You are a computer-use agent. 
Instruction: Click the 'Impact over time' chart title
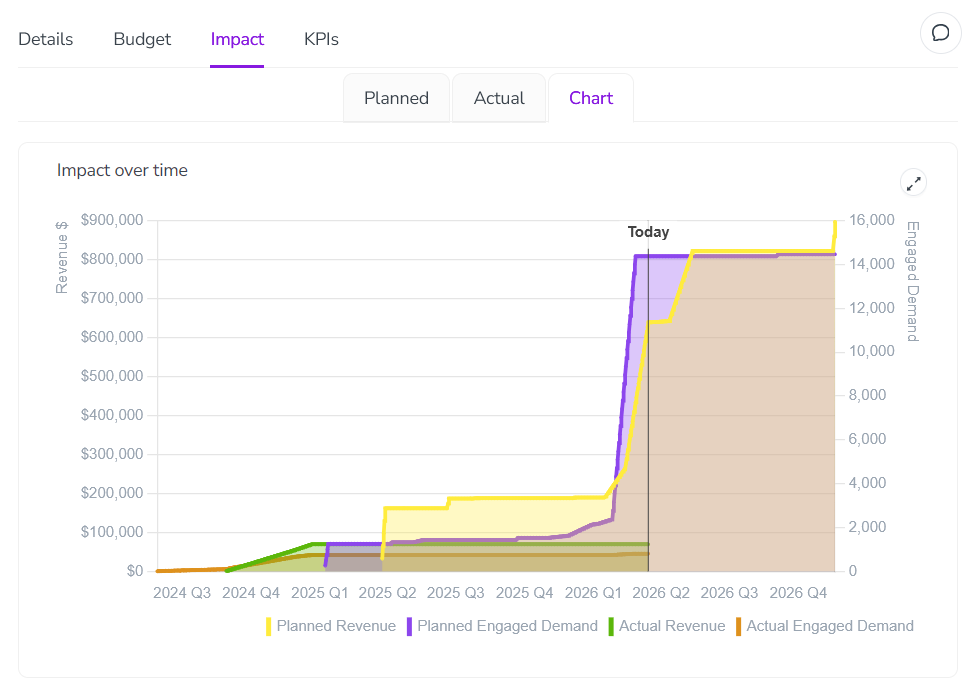click(x=122, y=170)
